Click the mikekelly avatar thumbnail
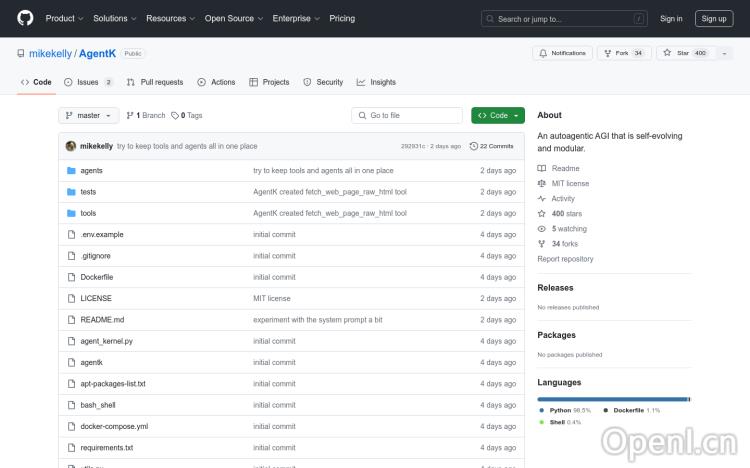 [71, 146]
